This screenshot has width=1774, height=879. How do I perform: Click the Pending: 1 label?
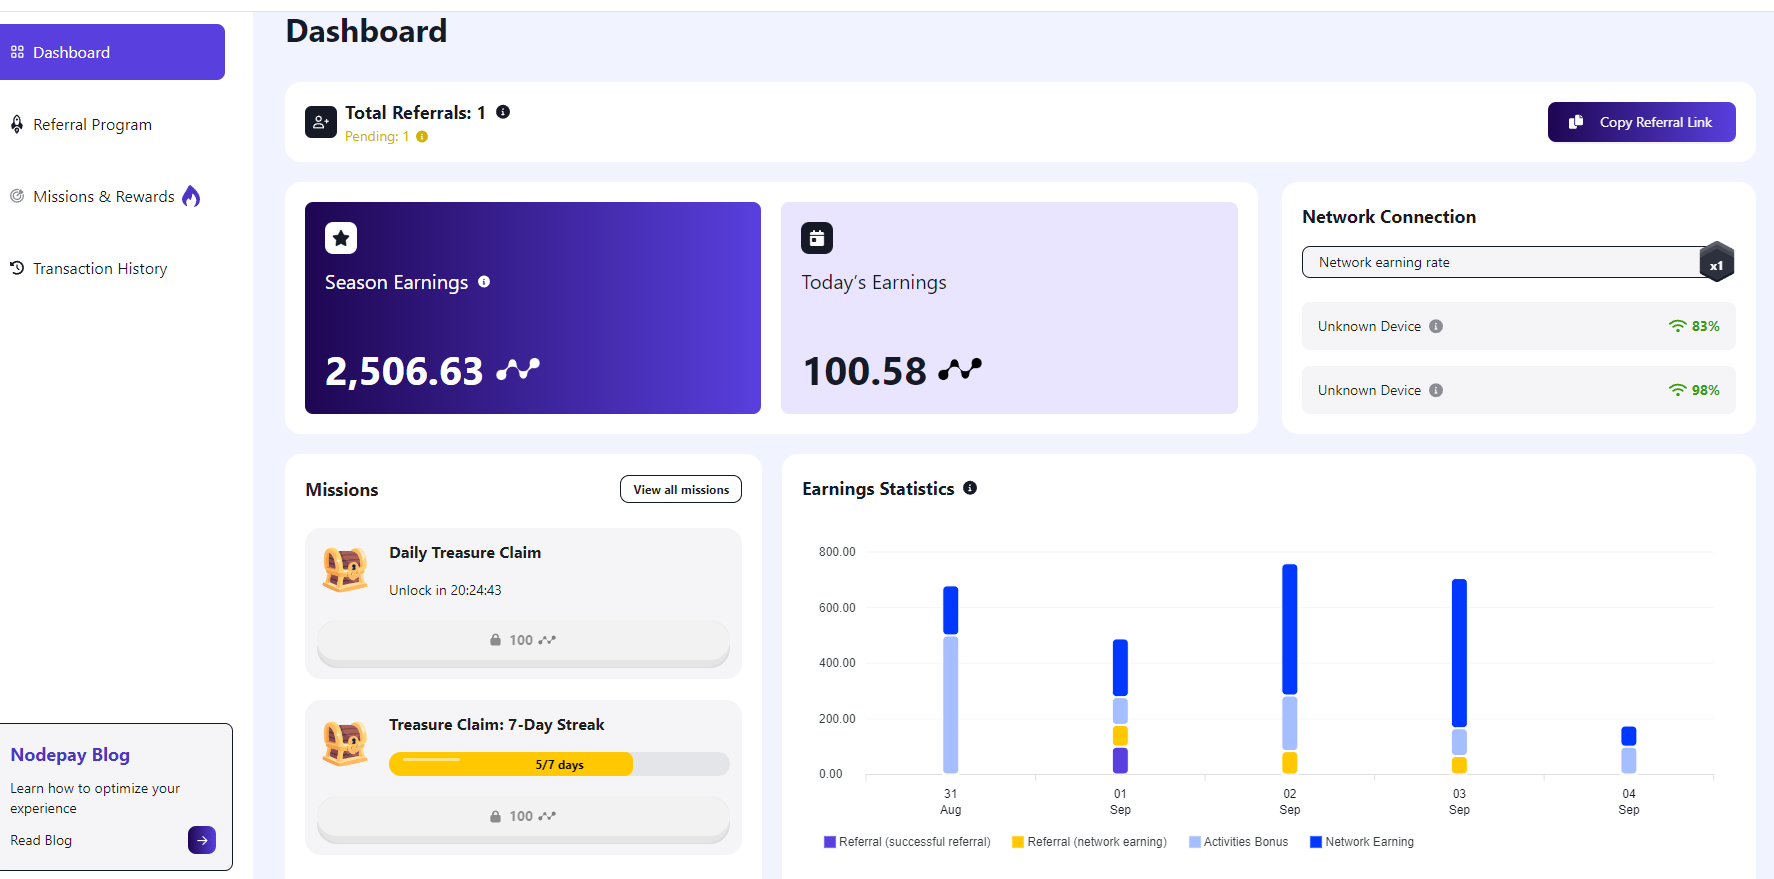click(x=377, y=137)
